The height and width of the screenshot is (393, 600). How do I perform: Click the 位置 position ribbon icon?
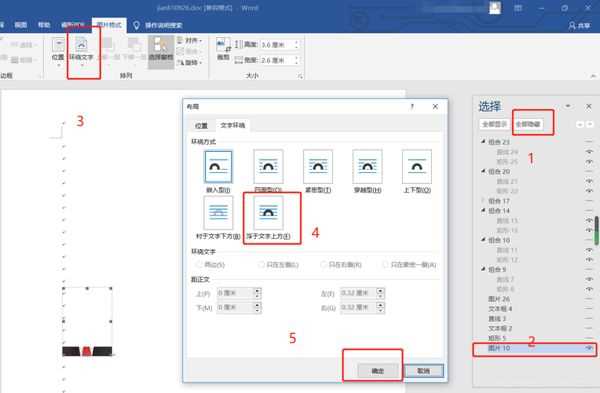58,51
